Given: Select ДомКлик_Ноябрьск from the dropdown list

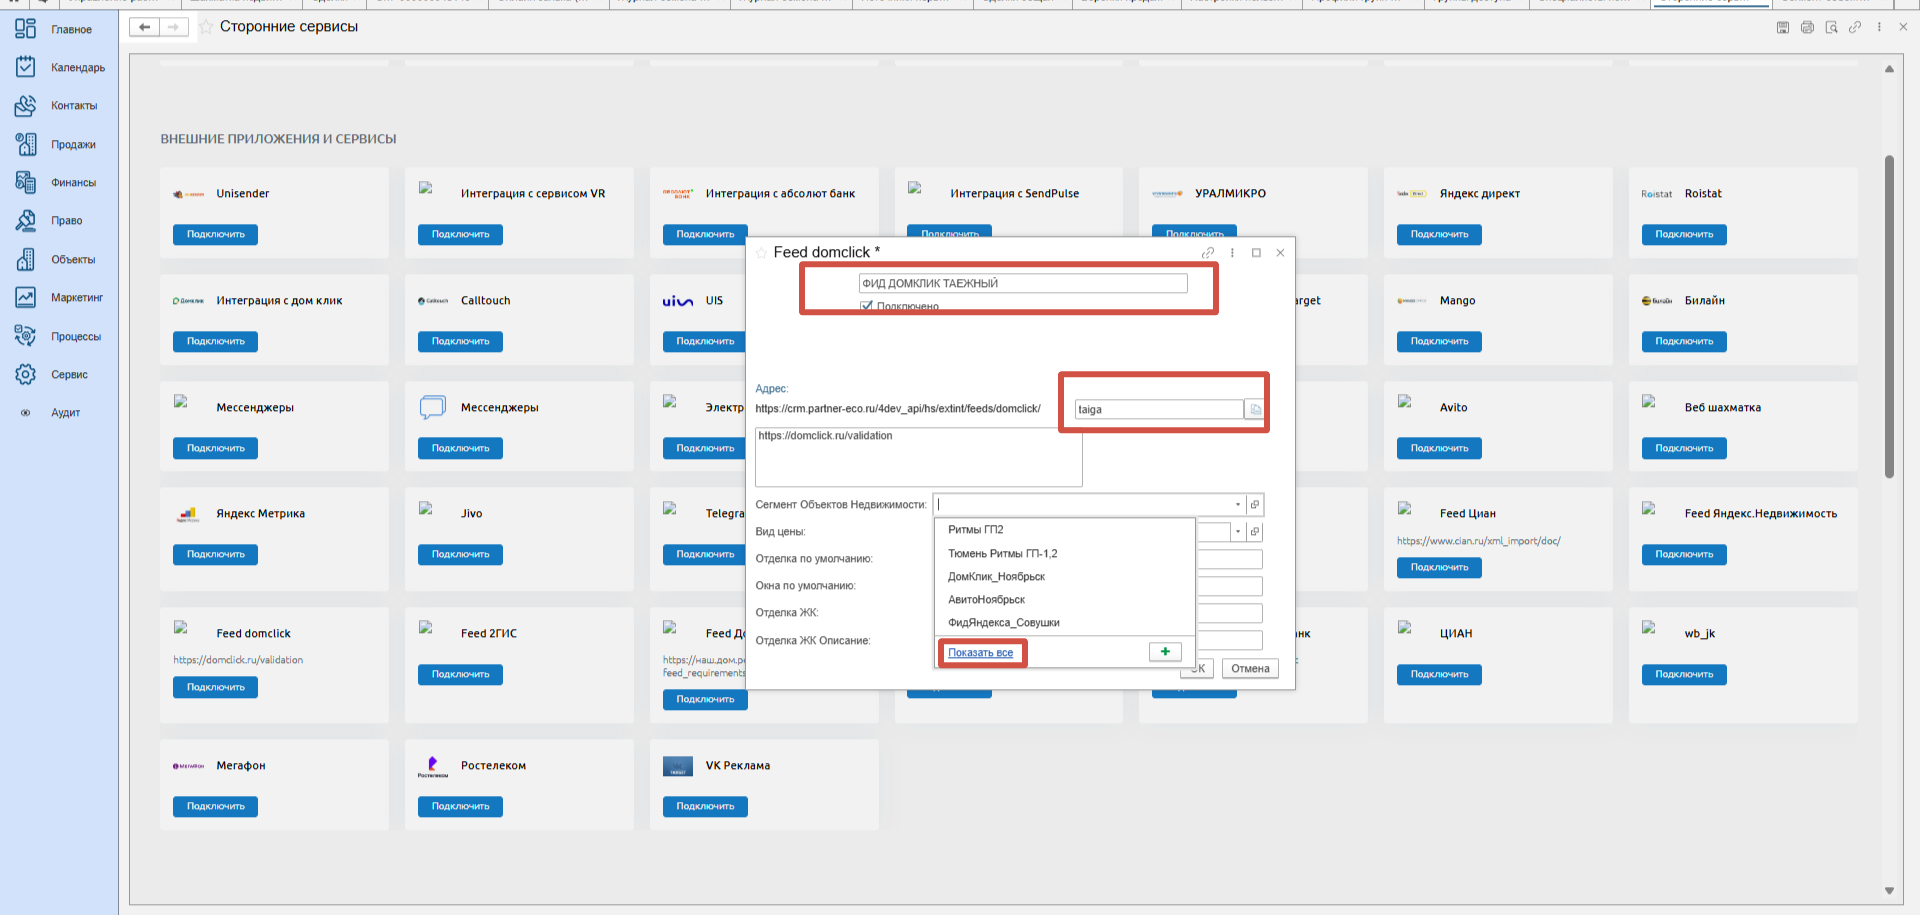Looking at the screenshot, I should (996, 576).
